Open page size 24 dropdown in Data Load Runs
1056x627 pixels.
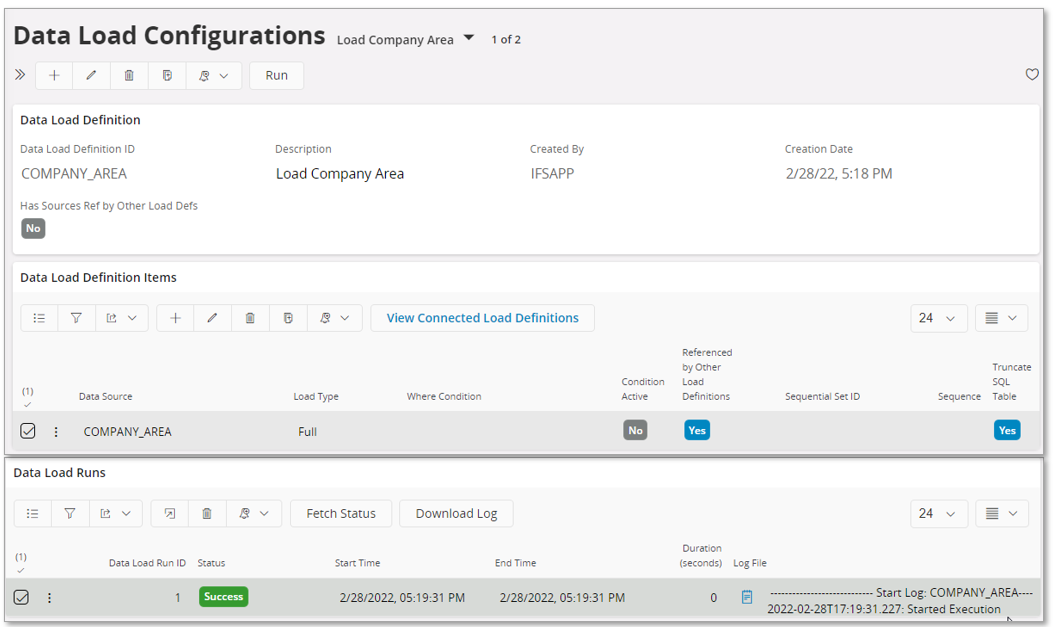(x=938, y=513)
